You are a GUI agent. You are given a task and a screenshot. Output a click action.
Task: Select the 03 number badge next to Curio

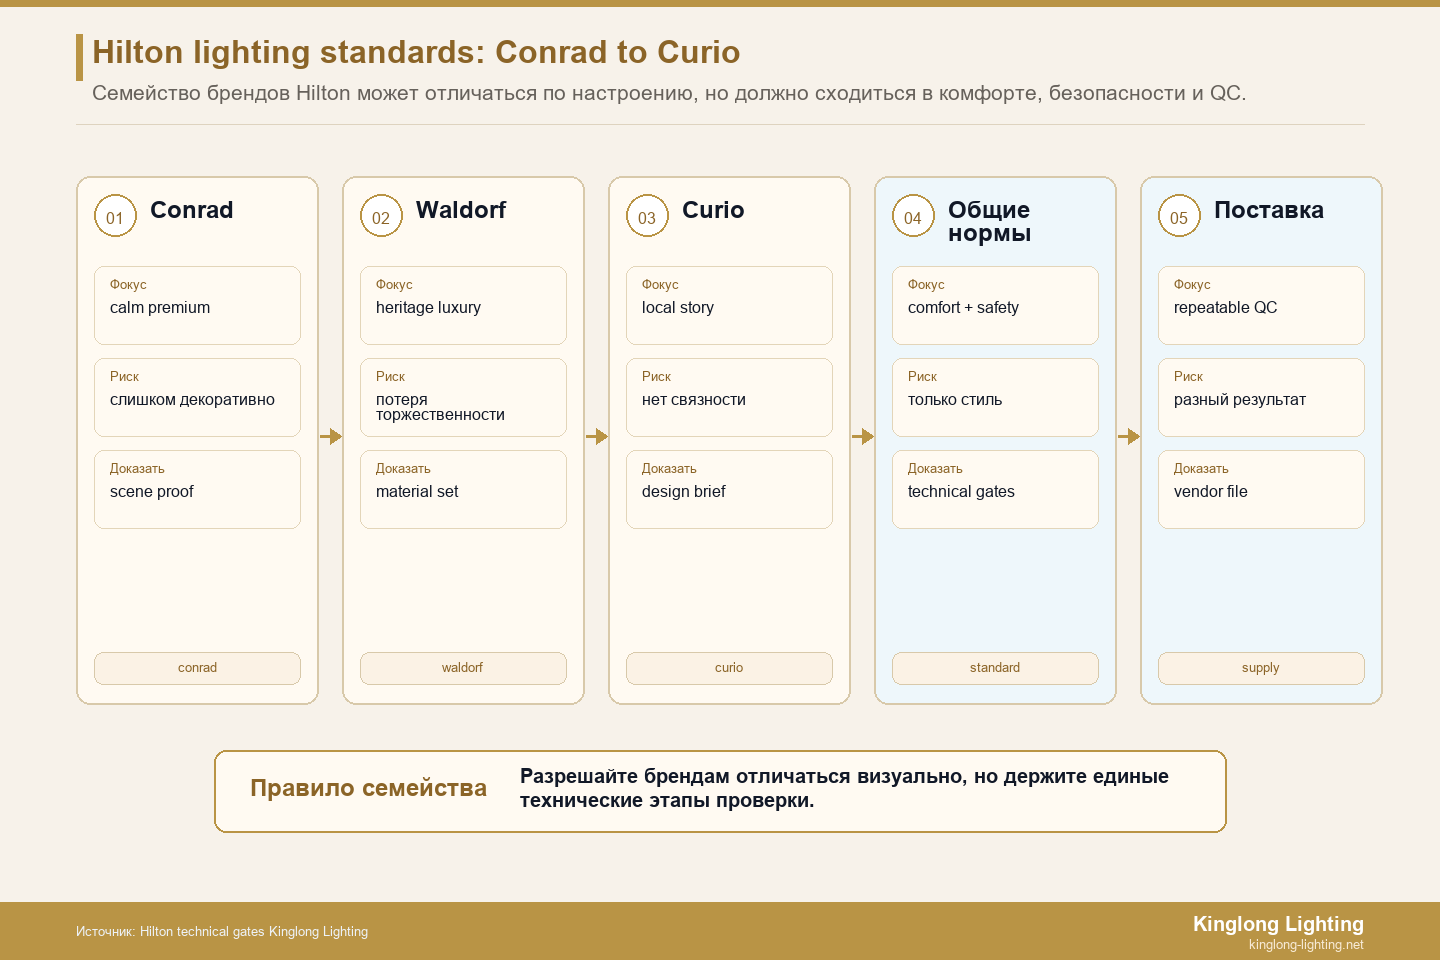coord(647,216)
